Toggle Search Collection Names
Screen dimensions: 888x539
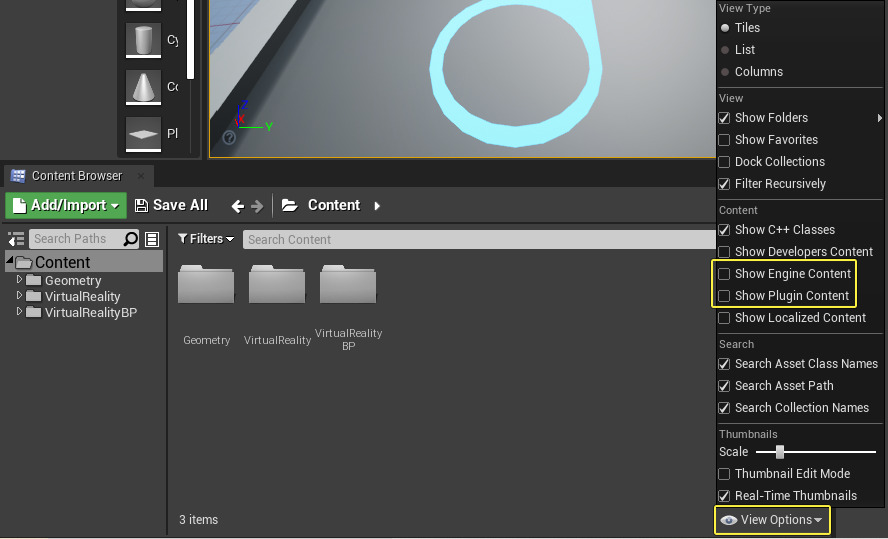coord(724,408)
